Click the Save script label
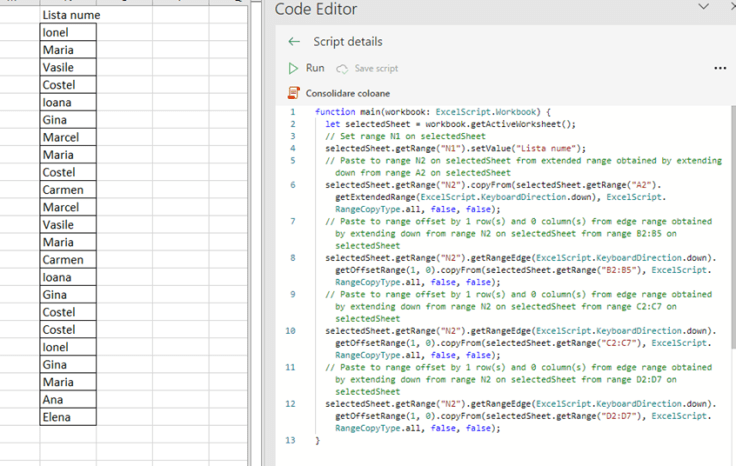Screen dimensions: 736x466 point(376,69)
